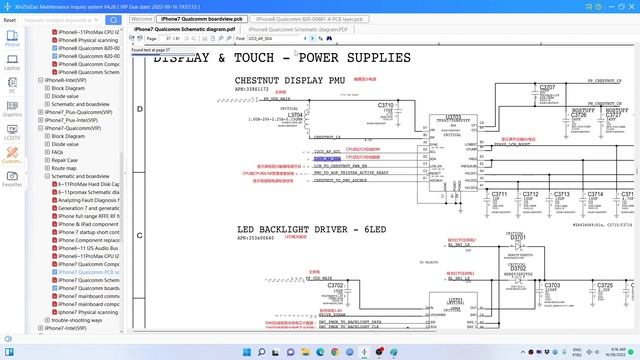
Task: Click highlighted I2C0_AP_SDA net in schematic
Action: coord(327,159)
